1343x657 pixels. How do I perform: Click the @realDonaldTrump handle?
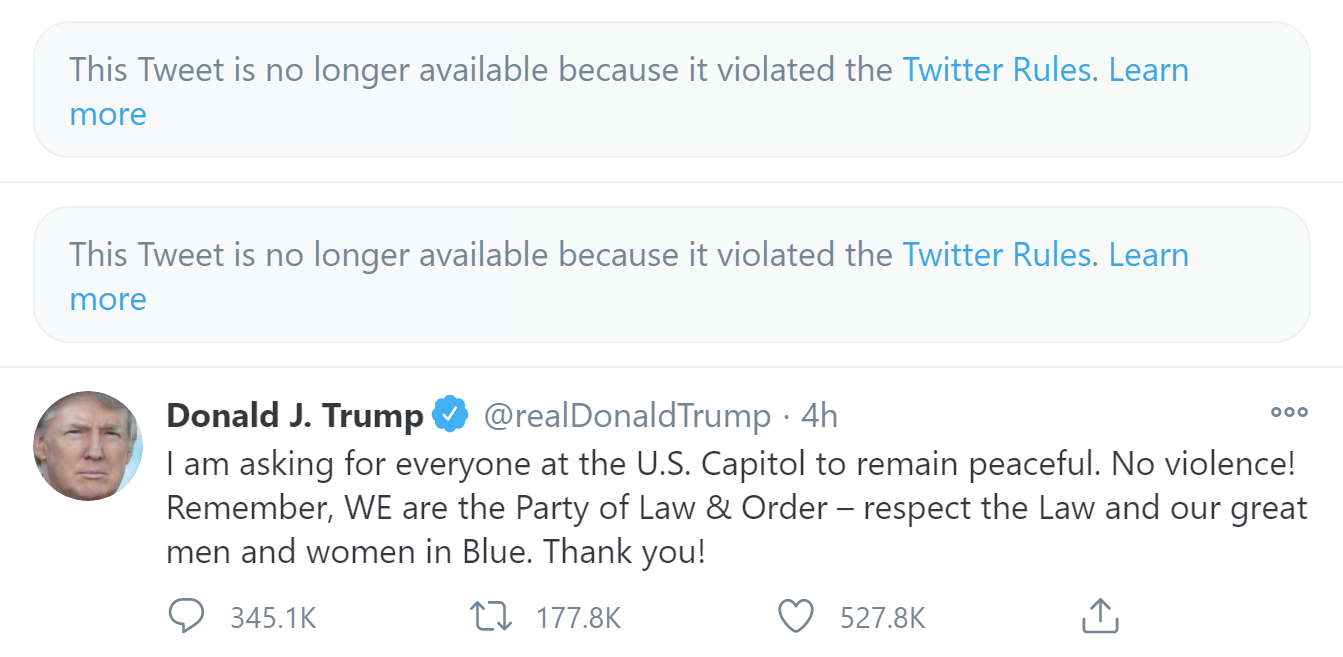627,415
